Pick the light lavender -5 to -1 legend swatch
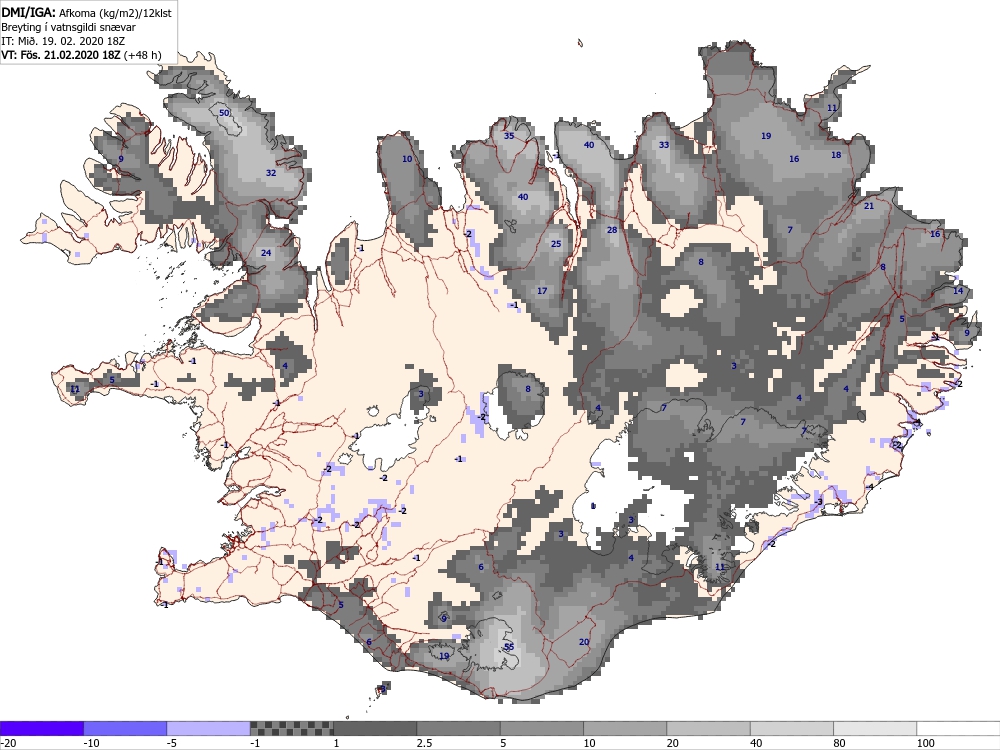This screenshot has height=750, width=1000. (x=209, y=728)
